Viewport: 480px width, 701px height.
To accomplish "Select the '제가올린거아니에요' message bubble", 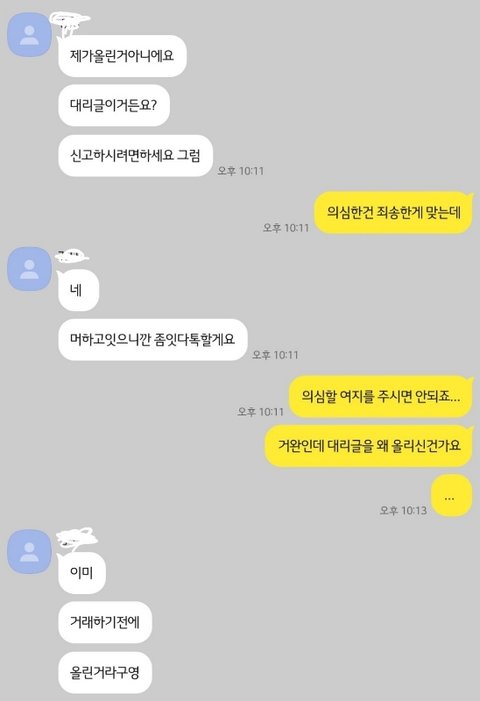I will click(x=122, y=56).
